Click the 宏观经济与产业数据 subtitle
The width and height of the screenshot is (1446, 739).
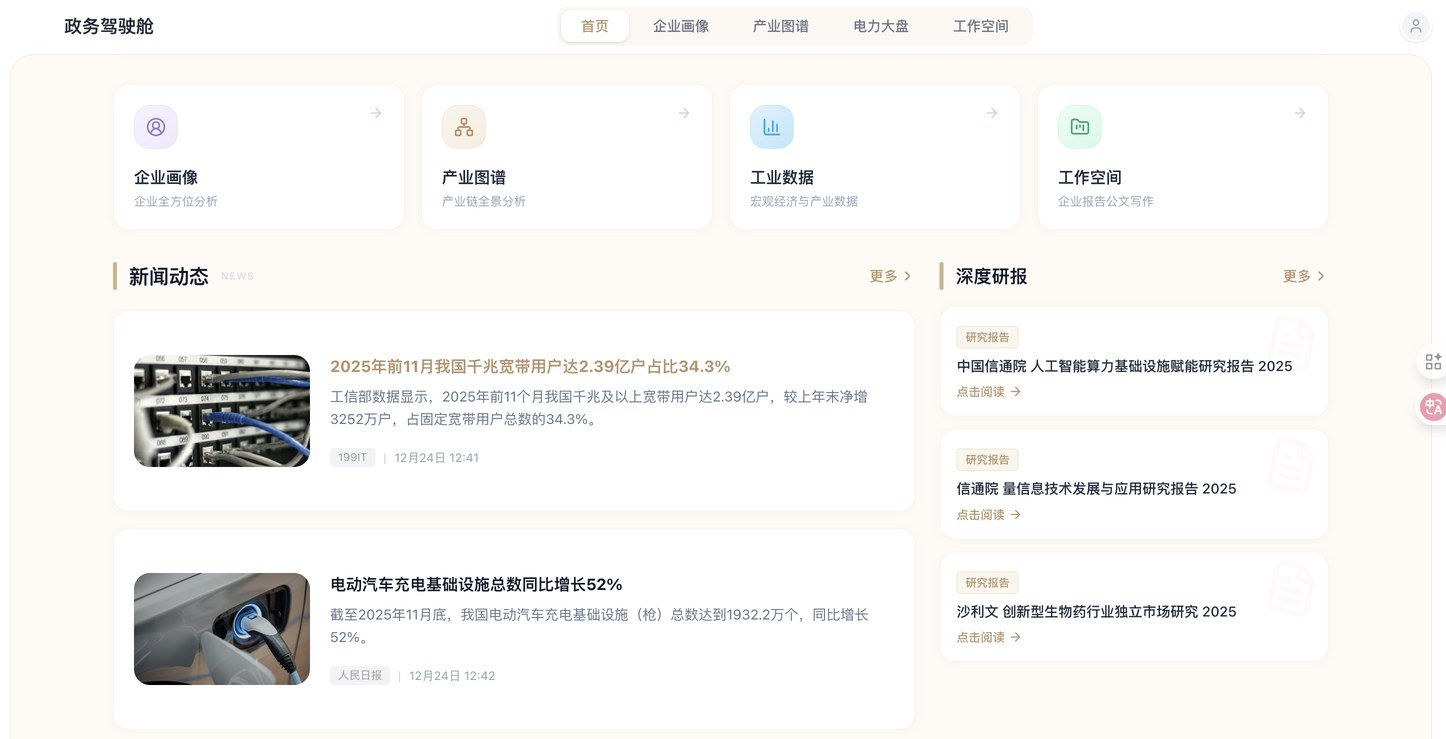point(804,201)
